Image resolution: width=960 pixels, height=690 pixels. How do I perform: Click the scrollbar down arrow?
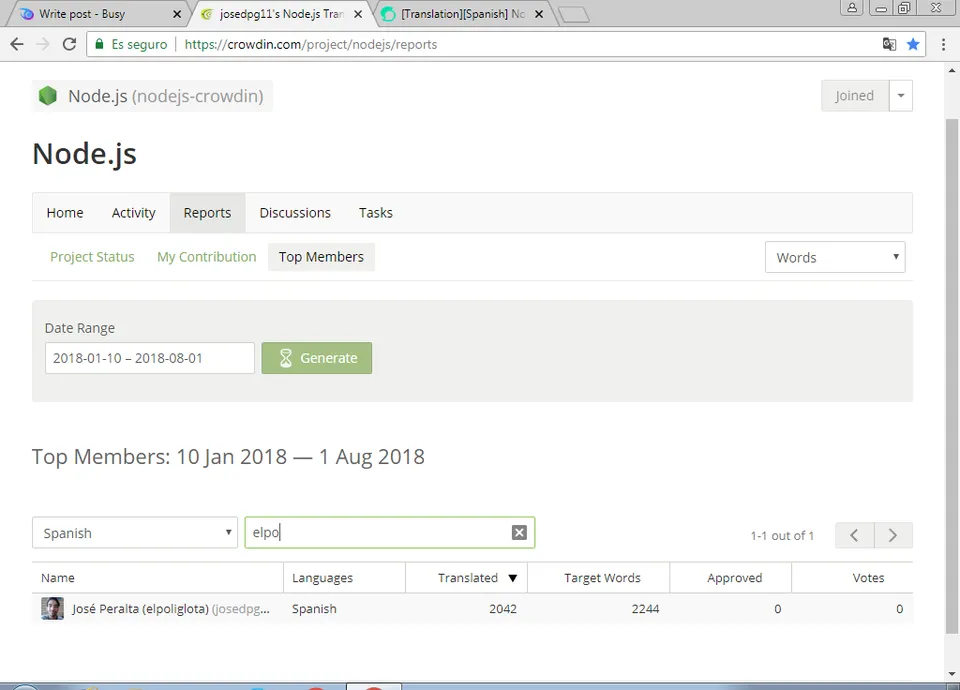click(x=952, y=674)
